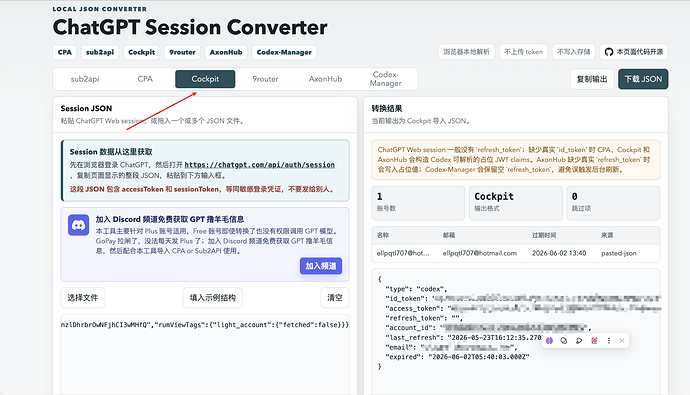Click the "refresh_token": "" line in output
Viewport: 690px width, 395px height.
point(424,318)
